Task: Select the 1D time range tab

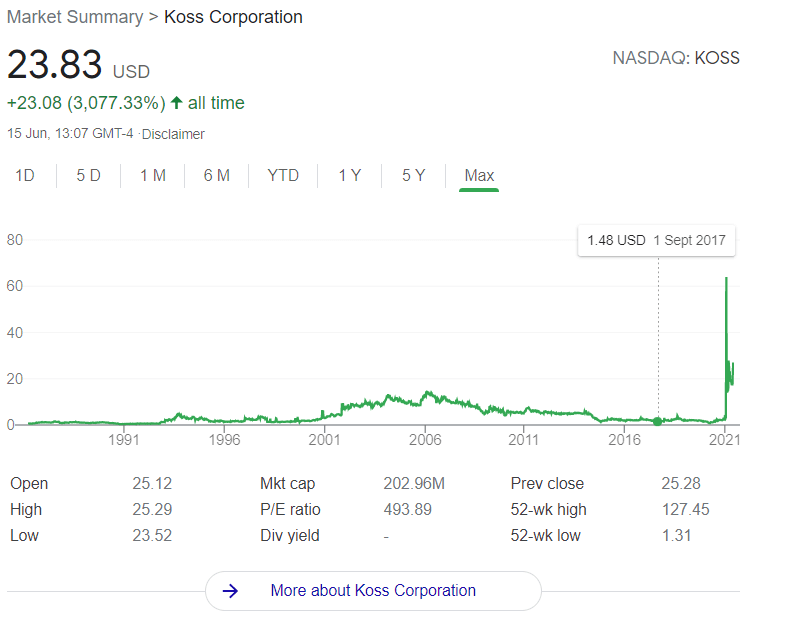Action: point(25,175)
